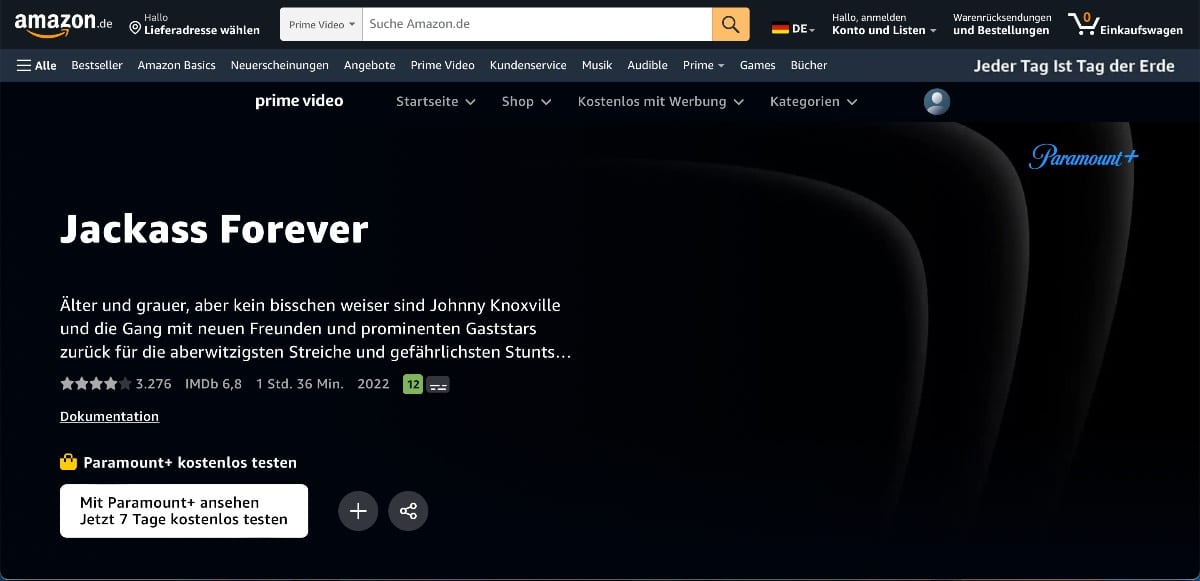Open Amazon Basics in navigation bar
Screen dimensions: 1200x581
click(177, 65)
